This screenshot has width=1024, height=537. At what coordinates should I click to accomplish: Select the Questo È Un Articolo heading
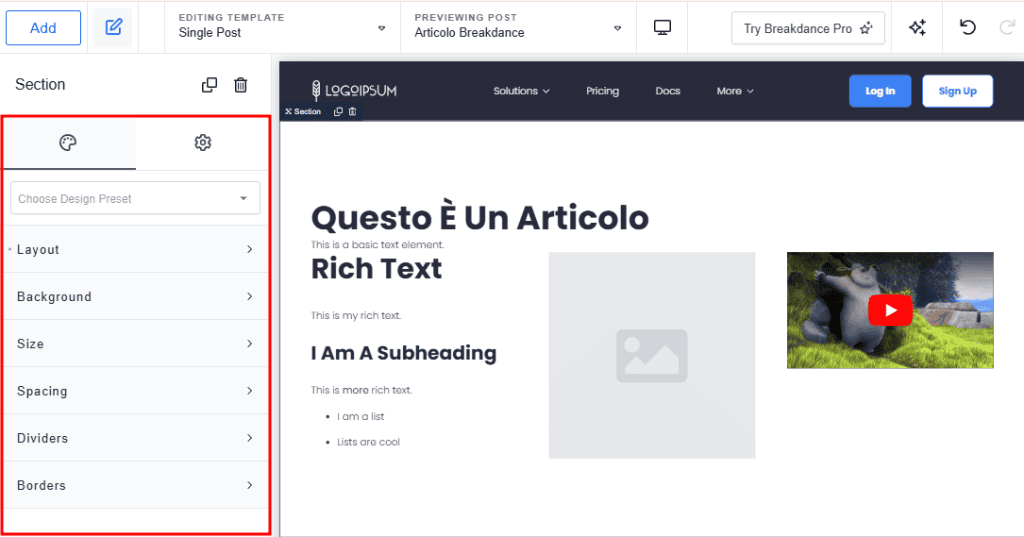tap(480, 218)
